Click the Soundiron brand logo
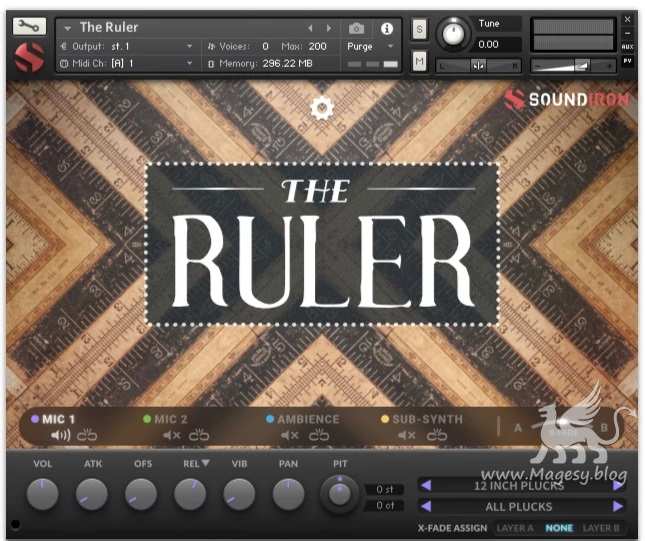Viewport: 645px width, 541px height. click(567, 99)
